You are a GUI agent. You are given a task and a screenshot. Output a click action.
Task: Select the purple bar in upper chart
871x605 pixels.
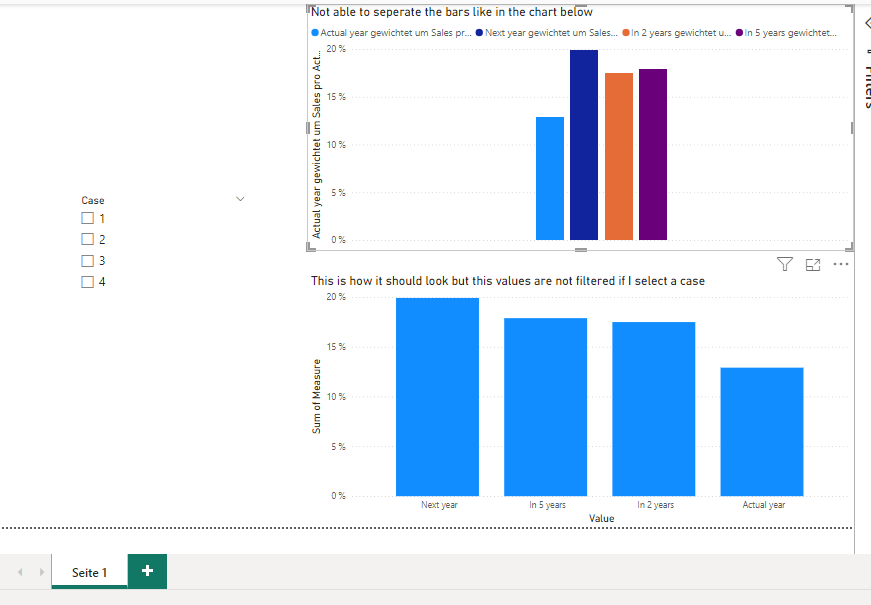[x=653, y=154]
